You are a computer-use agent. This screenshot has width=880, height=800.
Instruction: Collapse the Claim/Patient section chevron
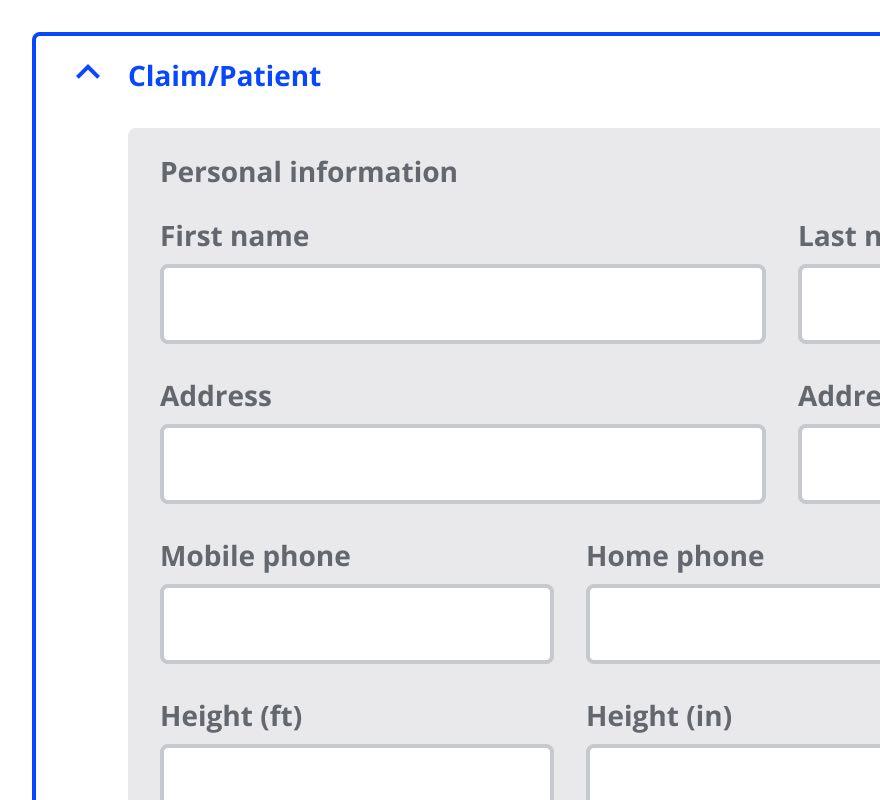click(89, 74)
